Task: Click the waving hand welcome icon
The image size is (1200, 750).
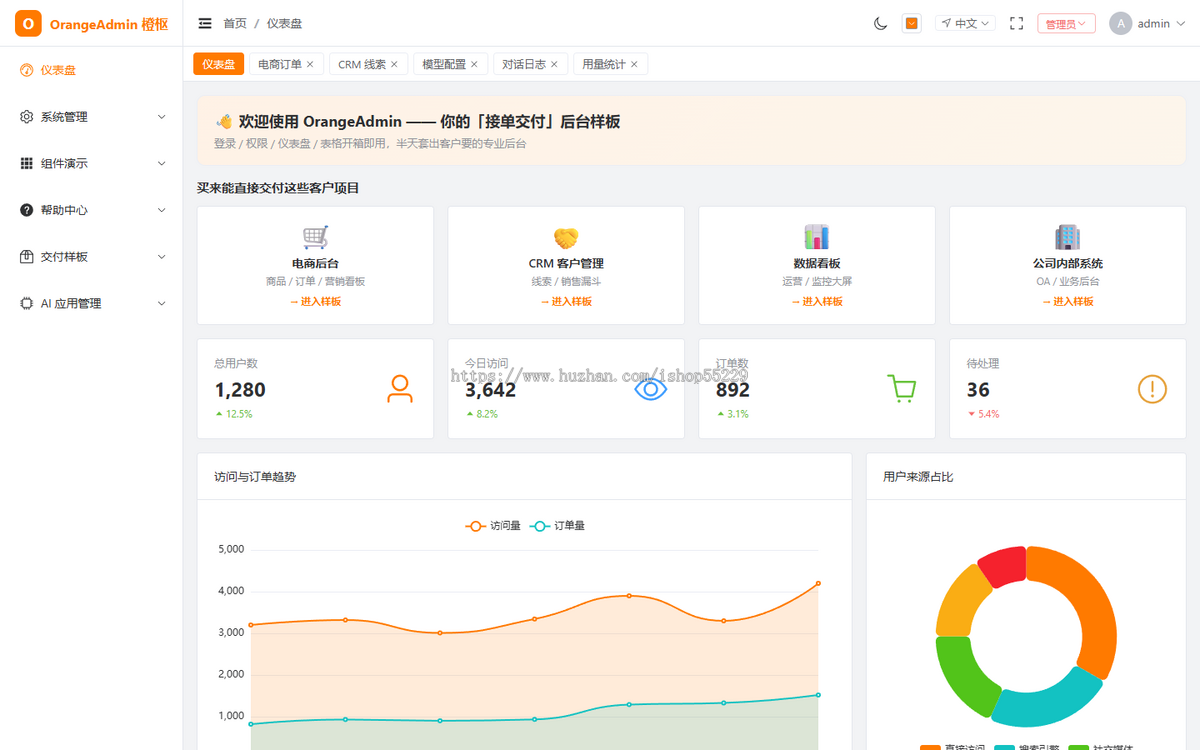Action: click(224, 121)
